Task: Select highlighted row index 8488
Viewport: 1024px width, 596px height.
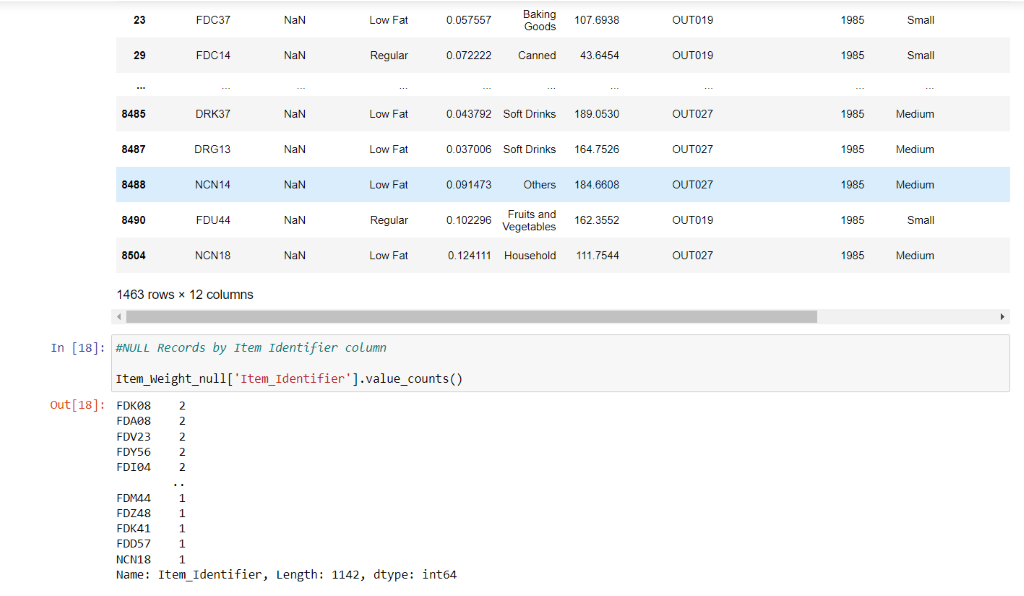Action: pos(133,185)
